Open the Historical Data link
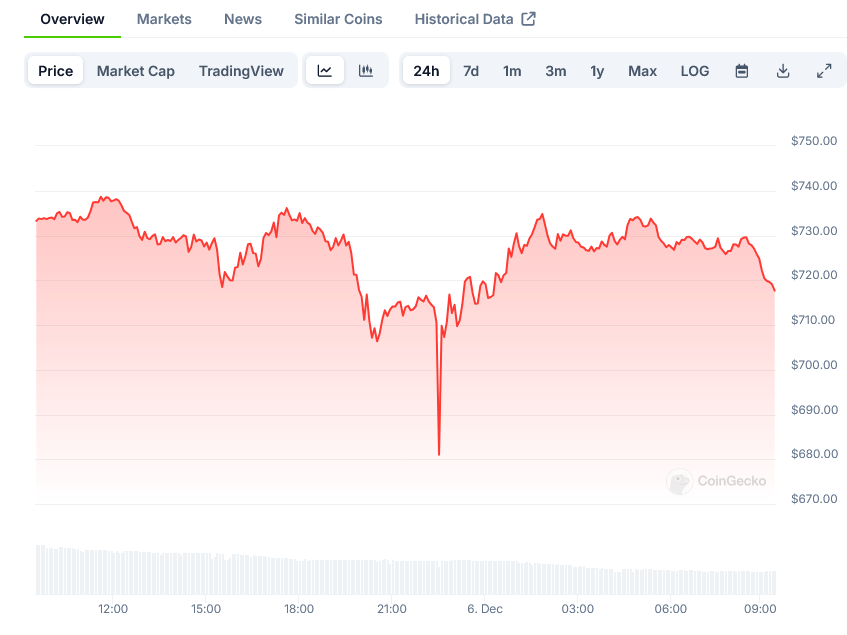 click(x=464, y=19)
